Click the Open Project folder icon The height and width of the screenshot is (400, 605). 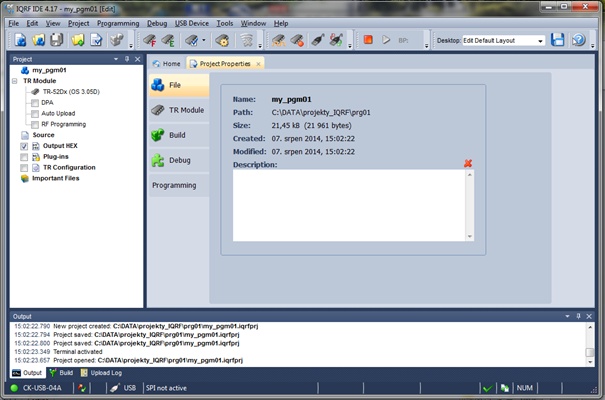(x=38, y=40)
